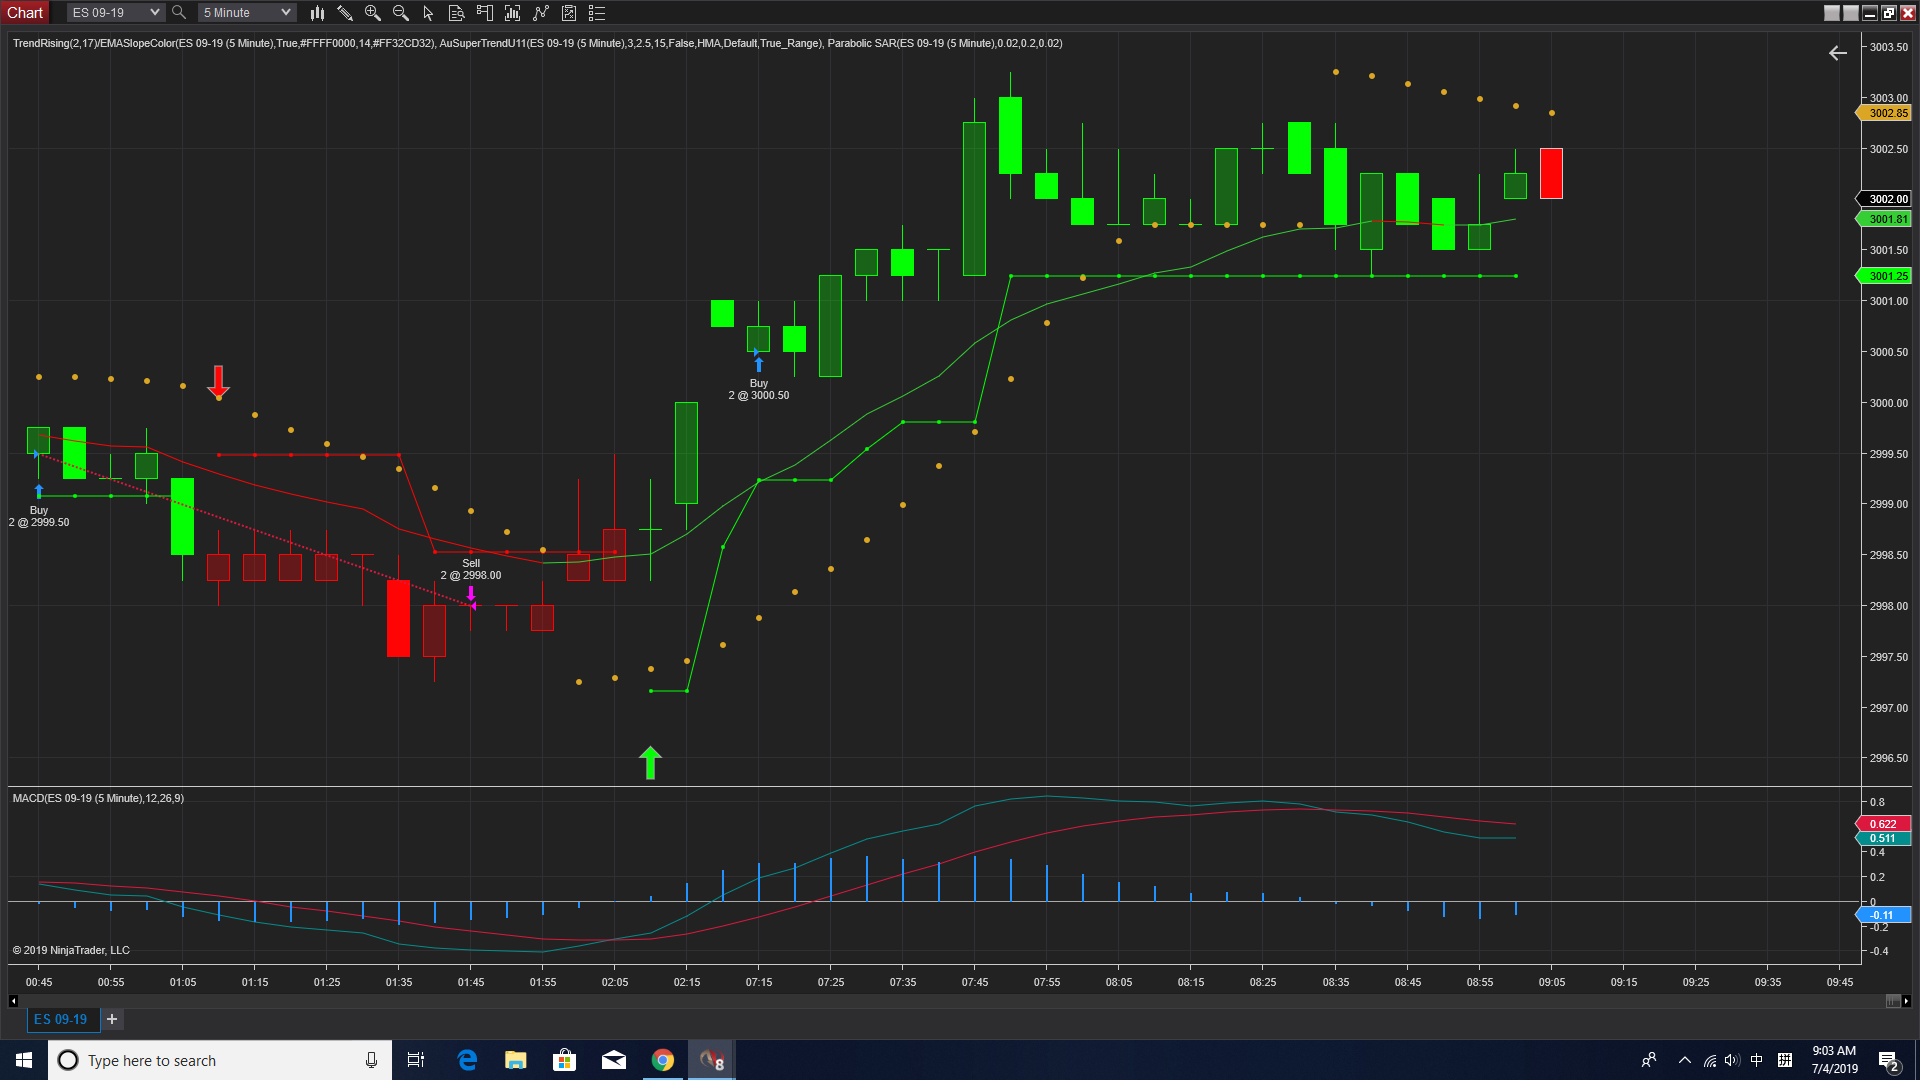The image size is (1920, 1080).
Task: Select the drawing tools pencil icon
Action: [345, 13]
